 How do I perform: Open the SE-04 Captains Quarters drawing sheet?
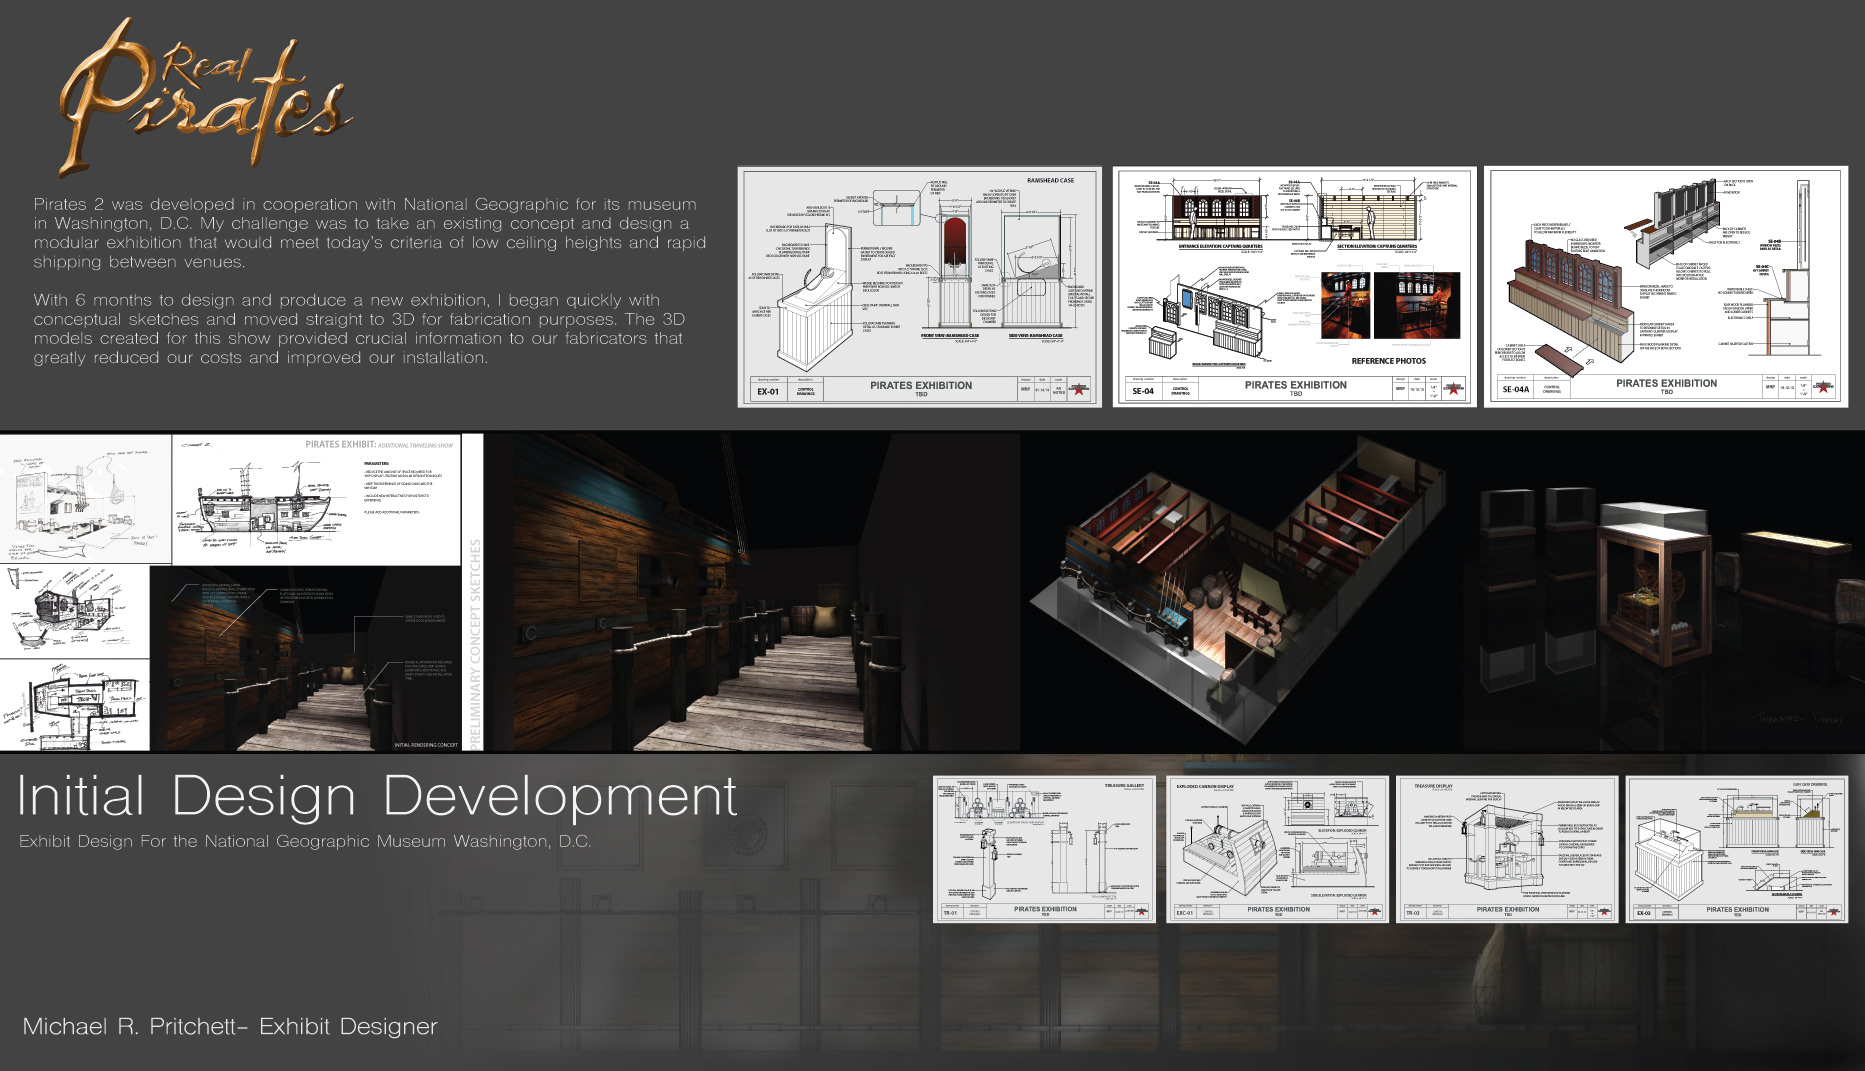click(1295, 287)
